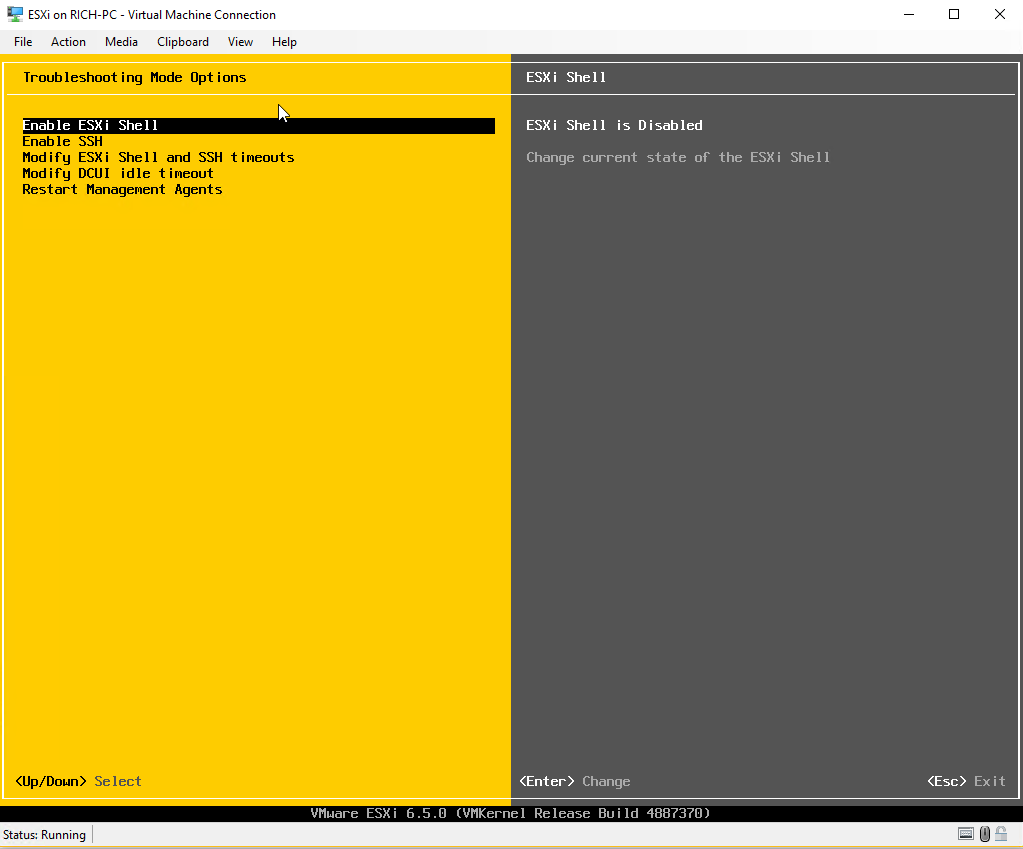Close the Virtual Machine Connection window
This screenshot has height=849, width=1023.
click(1000, 14)
